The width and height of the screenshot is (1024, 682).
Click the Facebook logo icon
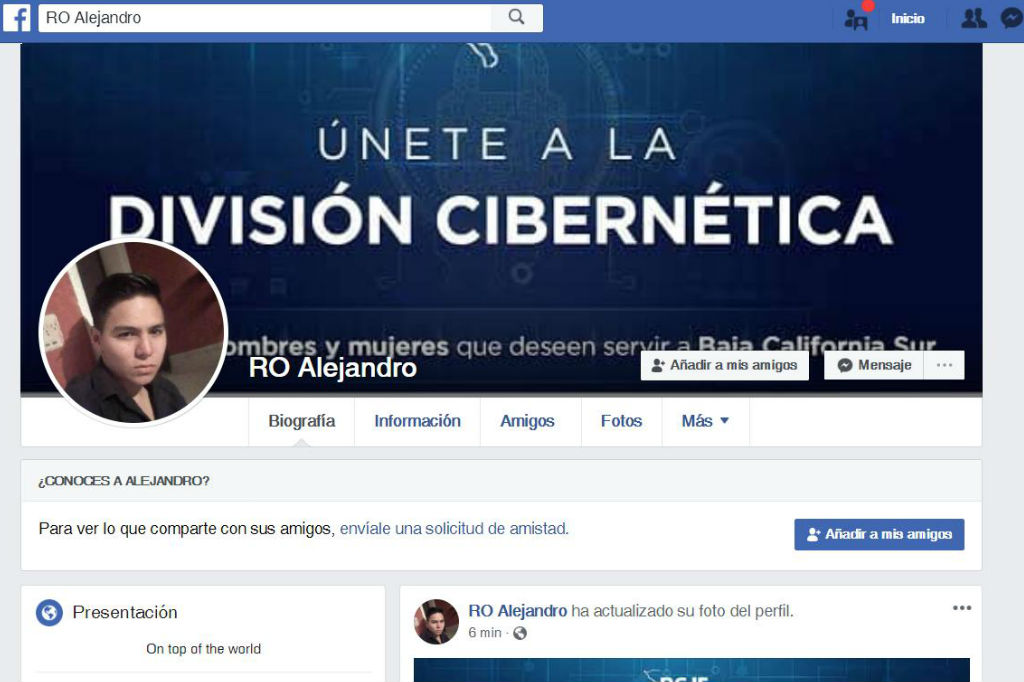coord(16,18)
